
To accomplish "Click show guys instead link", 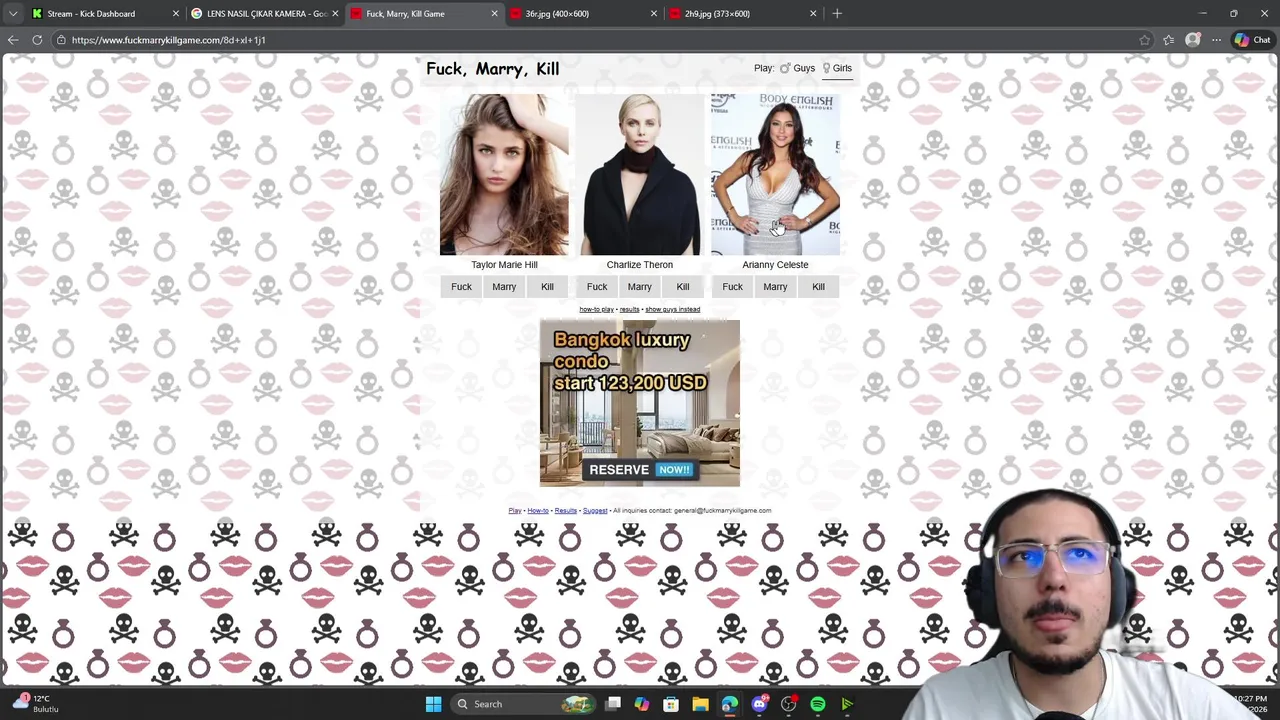I will pyautogui.click(x=673, y=309).
